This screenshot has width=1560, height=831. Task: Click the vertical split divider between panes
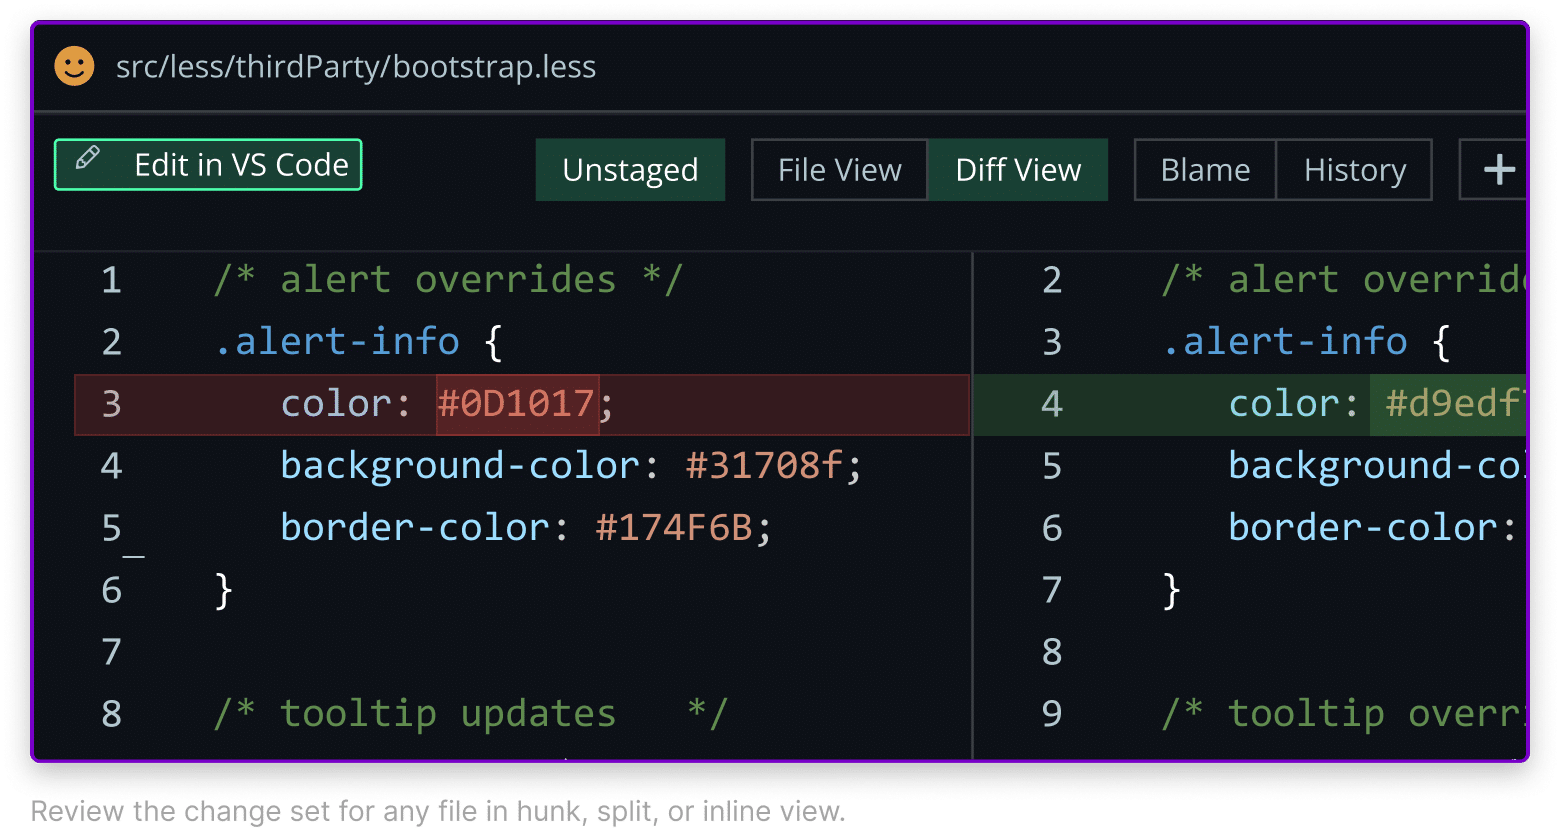pyautogui.click(x=972, y=500)
